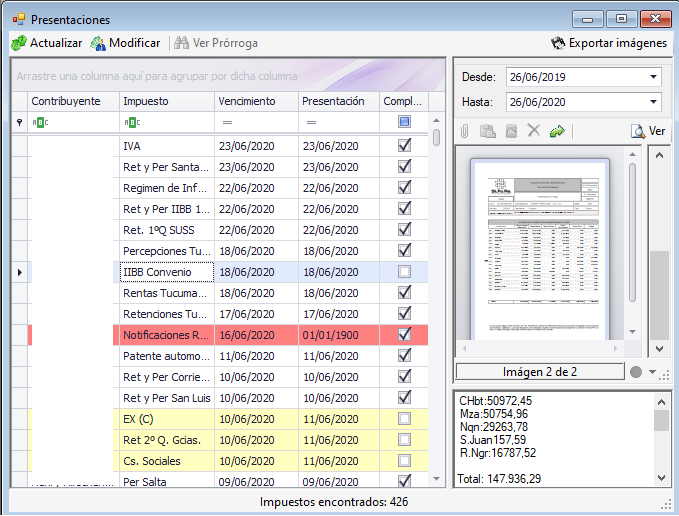
Task: Open the small dropdown arrow beside the gray circle
Action: coord(652,372)
